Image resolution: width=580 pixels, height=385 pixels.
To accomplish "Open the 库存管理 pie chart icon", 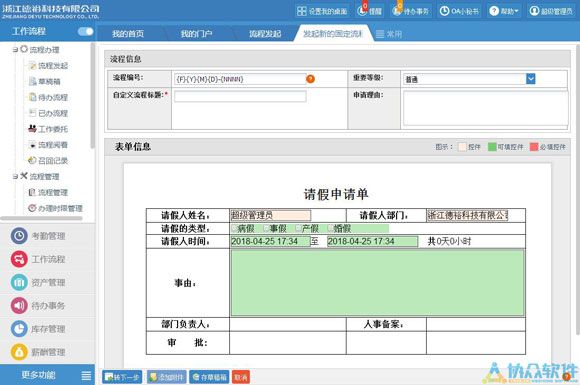I will (x=19, y=329).
